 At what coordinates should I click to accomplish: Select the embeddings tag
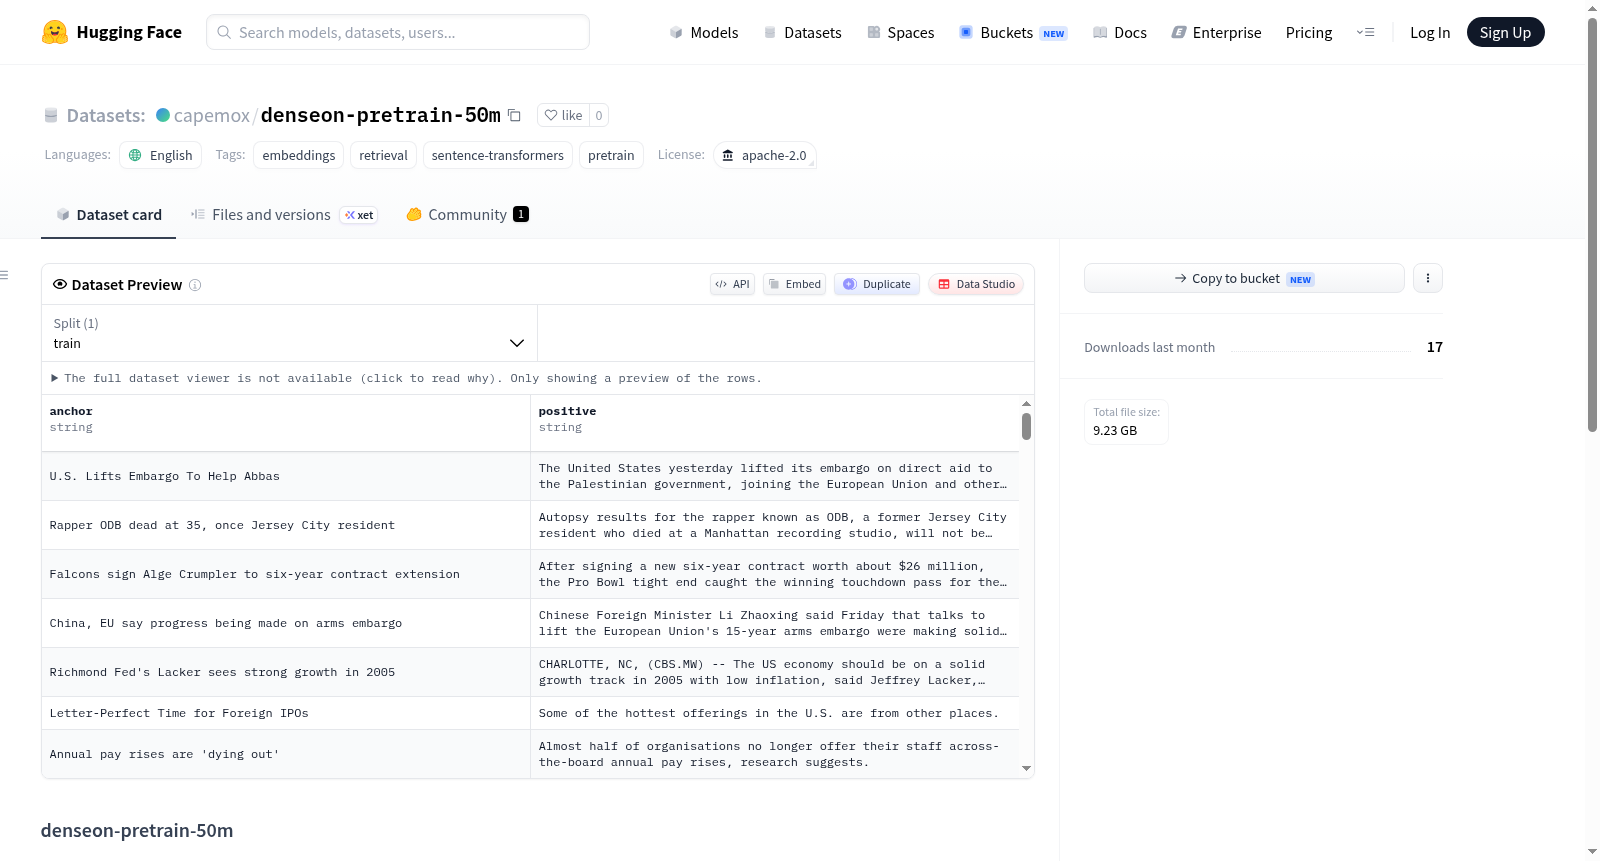coord(299,155)
